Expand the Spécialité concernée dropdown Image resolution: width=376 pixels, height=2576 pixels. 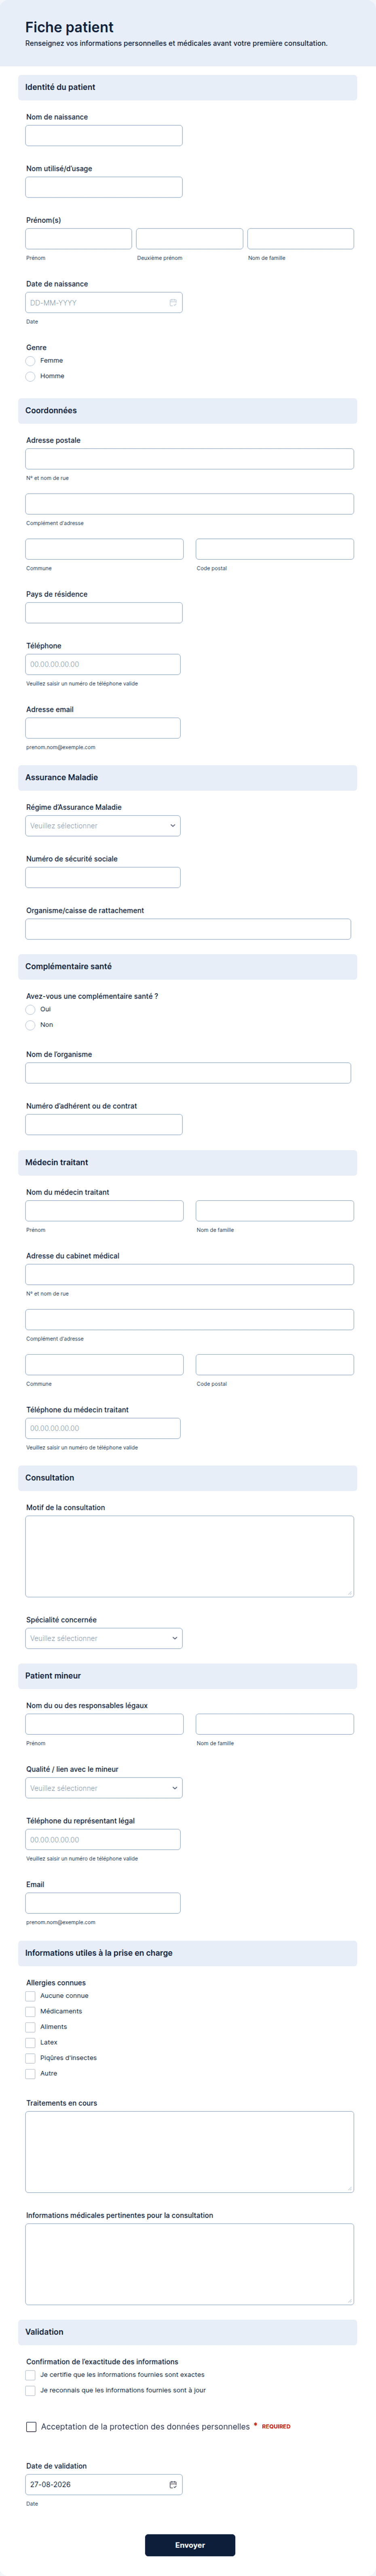[104, 1638]
